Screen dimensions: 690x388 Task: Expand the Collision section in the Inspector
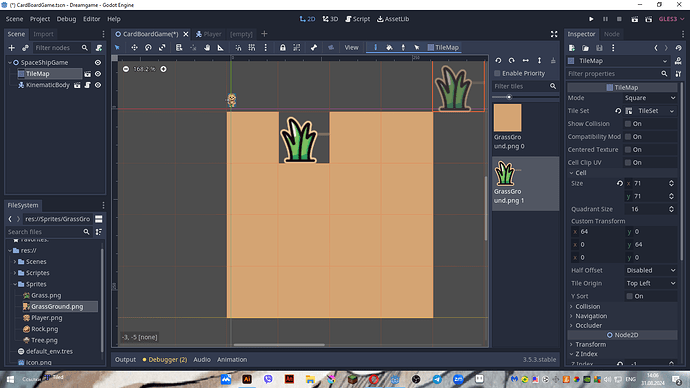(587, 307)
